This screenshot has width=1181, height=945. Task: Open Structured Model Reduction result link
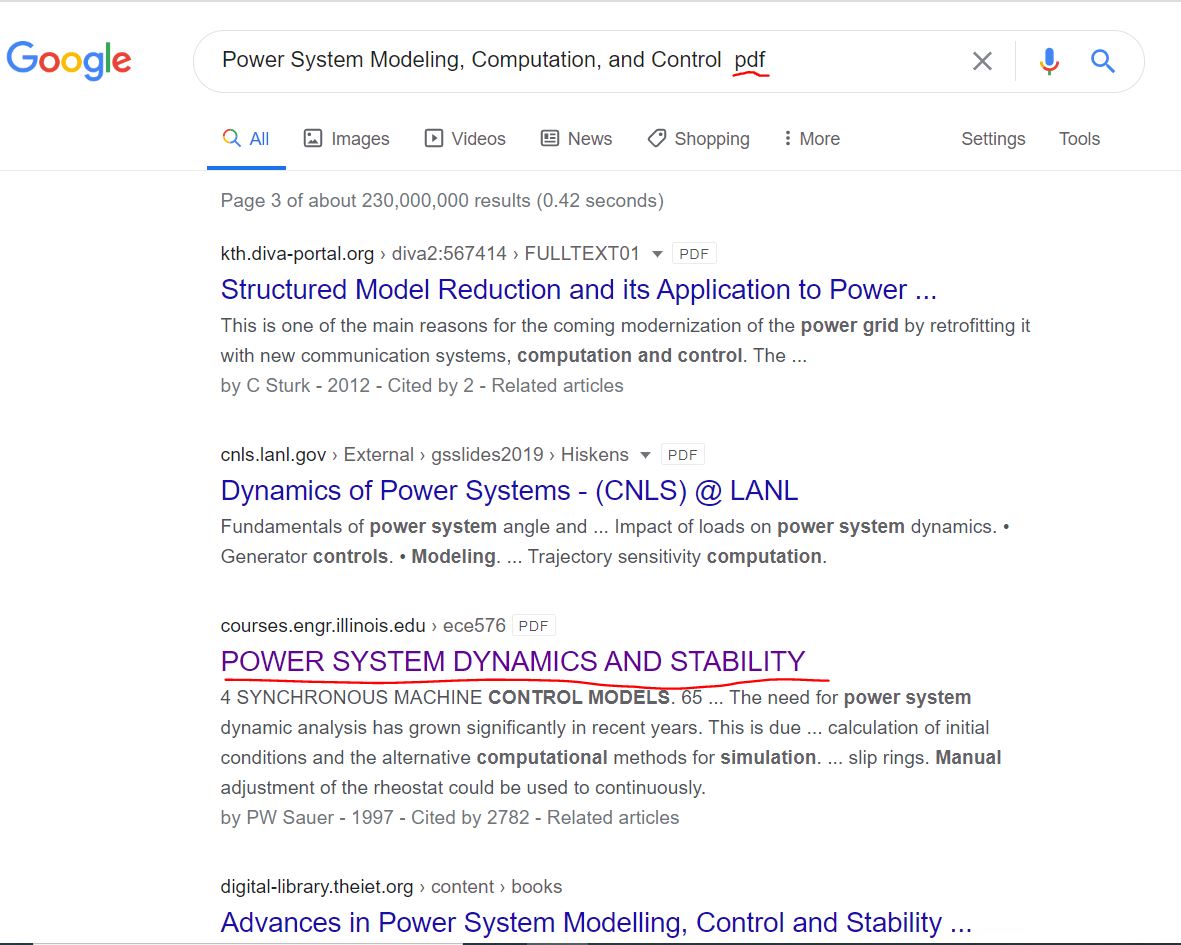click(578, 290)
